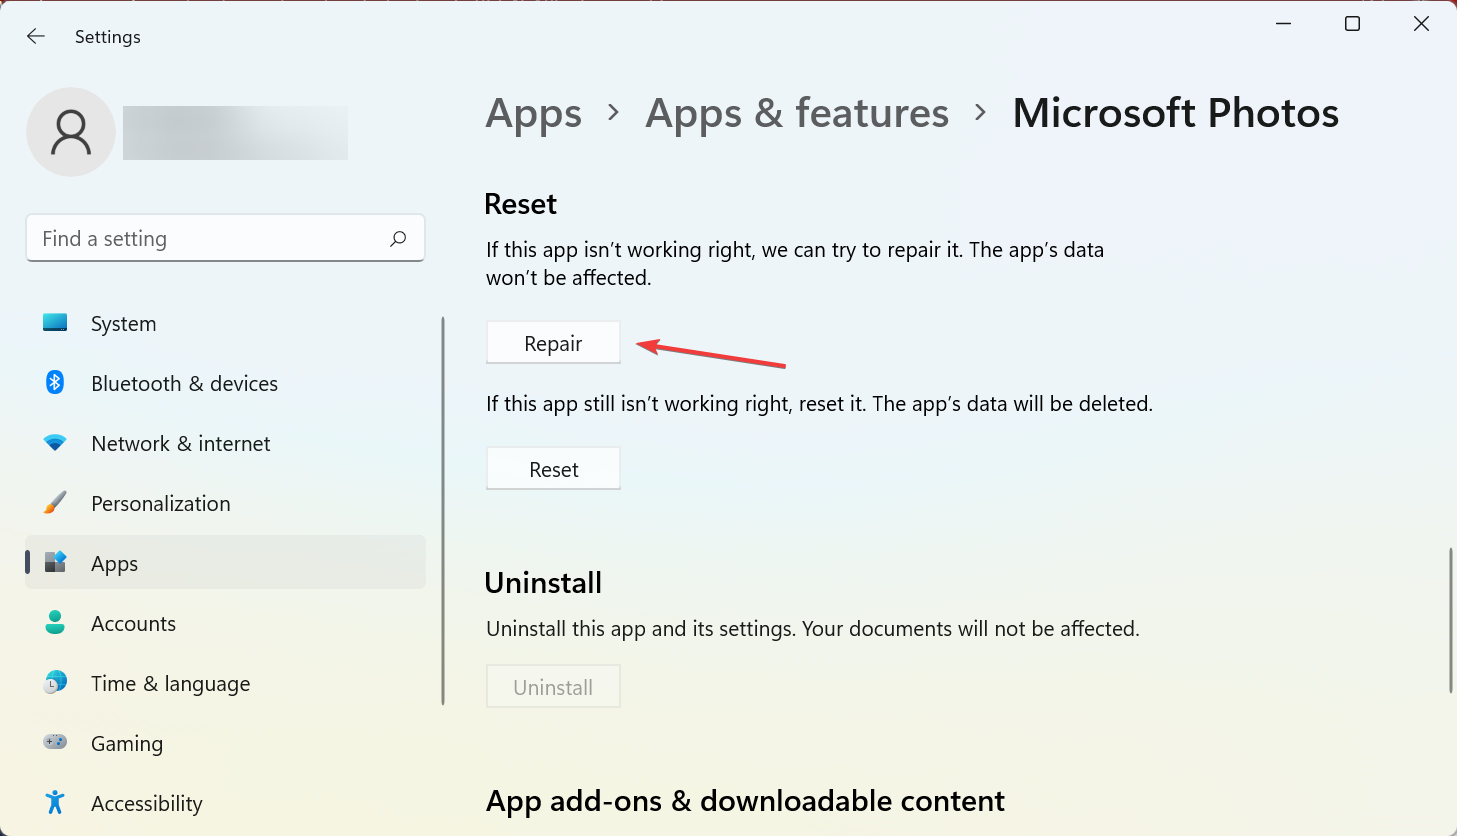Navigate to Apps & features breadcrumb
1457x836 pixels.
pyautogui.click(x=797, y=114)
